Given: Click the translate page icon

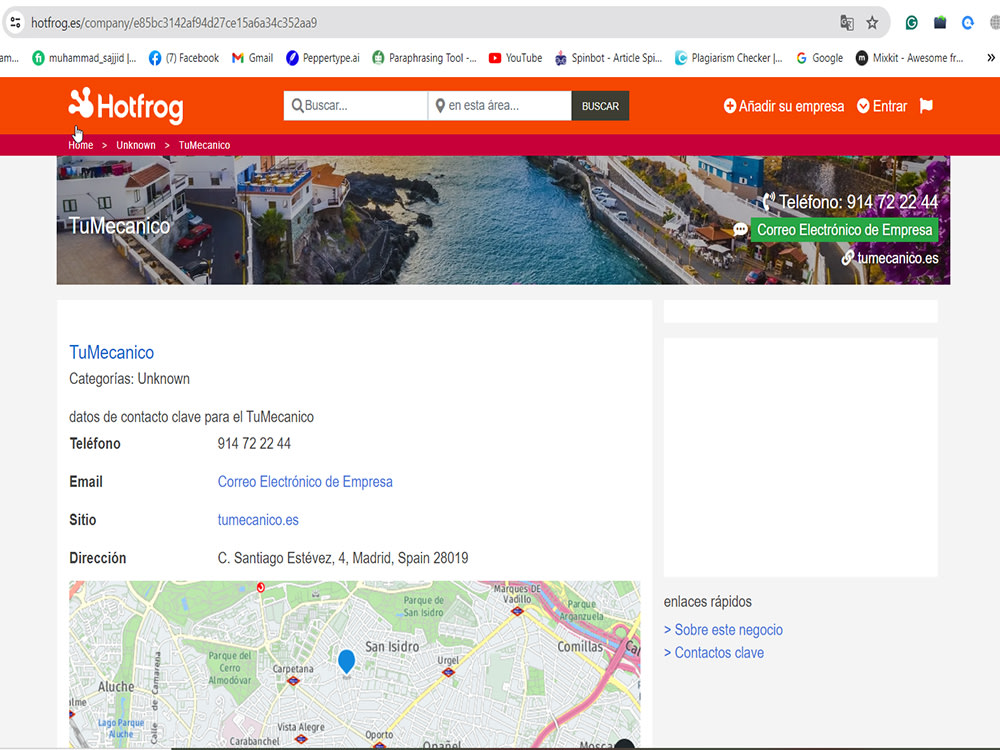Looking at the screenshot, I should (846, 23).
